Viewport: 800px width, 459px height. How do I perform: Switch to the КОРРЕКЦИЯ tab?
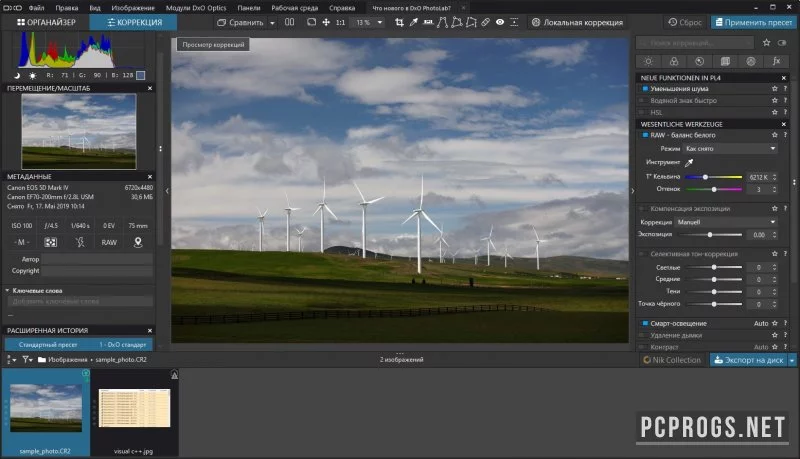click(x=134, y=22)
